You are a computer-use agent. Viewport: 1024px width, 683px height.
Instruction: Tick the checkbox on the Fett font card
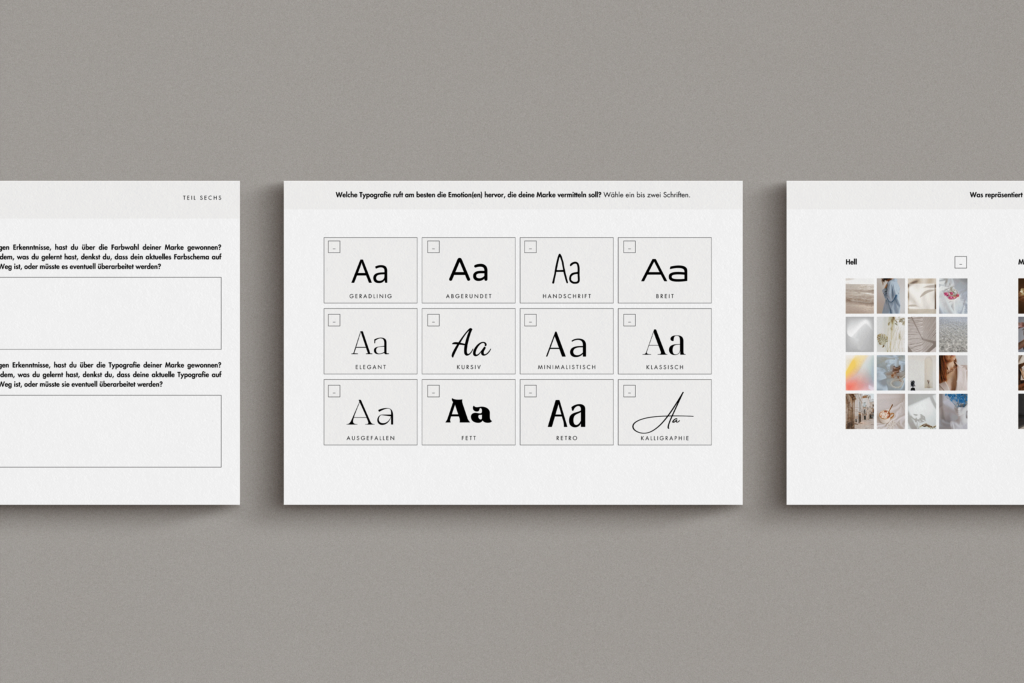(433, 391)
